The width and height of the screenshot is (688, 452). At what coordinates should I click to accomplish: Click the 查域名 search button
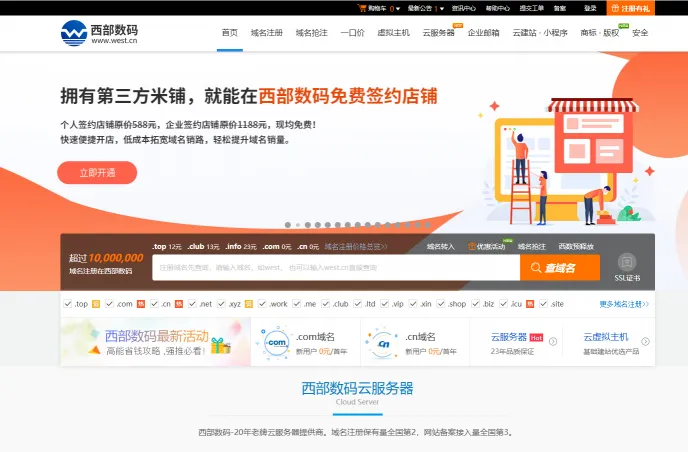coord(560,268)
